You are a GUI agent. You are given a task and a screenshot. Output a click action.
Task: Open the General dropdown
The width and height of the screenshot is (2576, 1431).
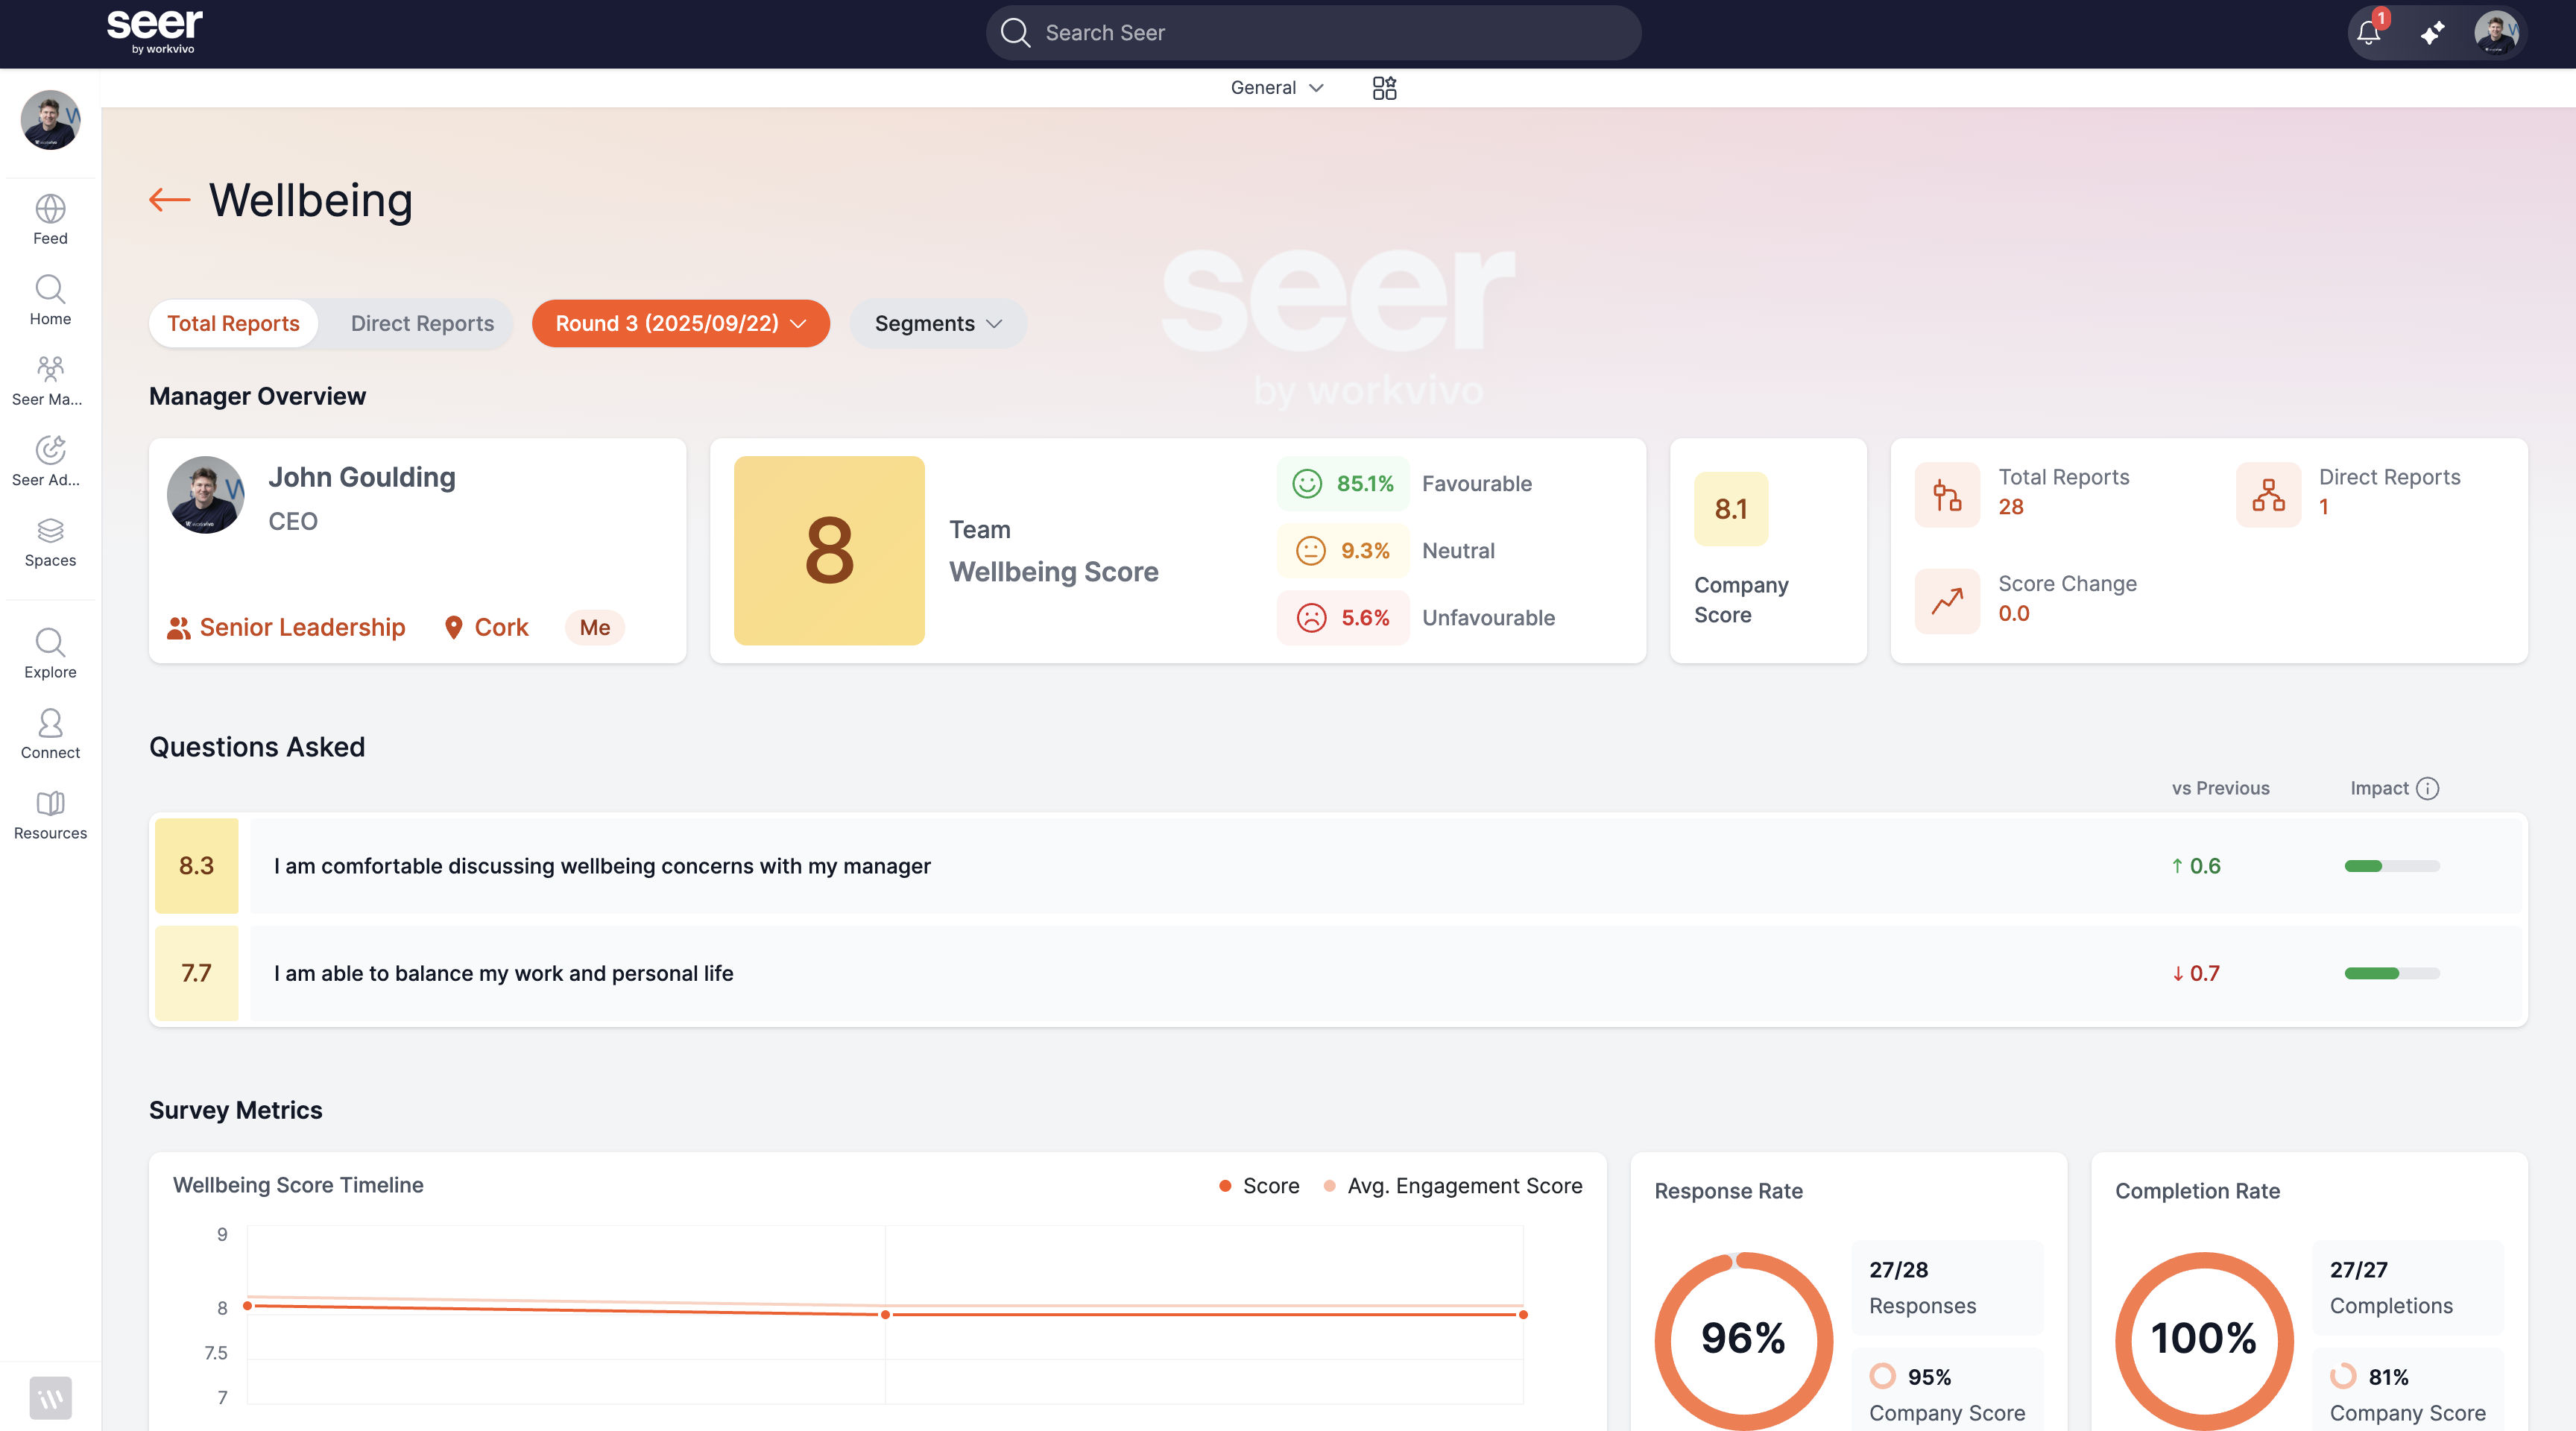tap(1277, 88)
